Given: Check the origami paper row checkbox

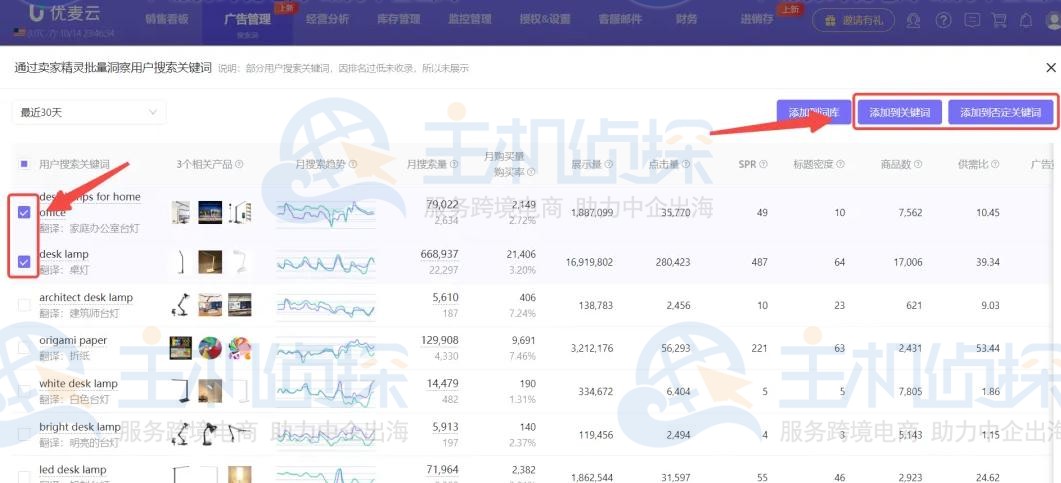Looking at the screenshot, I should point(24,348).
